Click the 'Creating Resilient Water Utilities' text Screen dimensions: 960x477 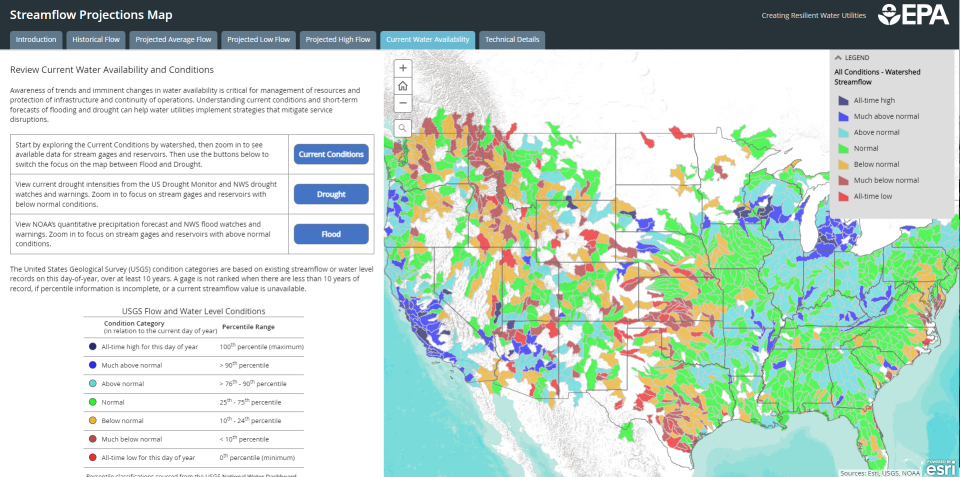click(814, 15)
